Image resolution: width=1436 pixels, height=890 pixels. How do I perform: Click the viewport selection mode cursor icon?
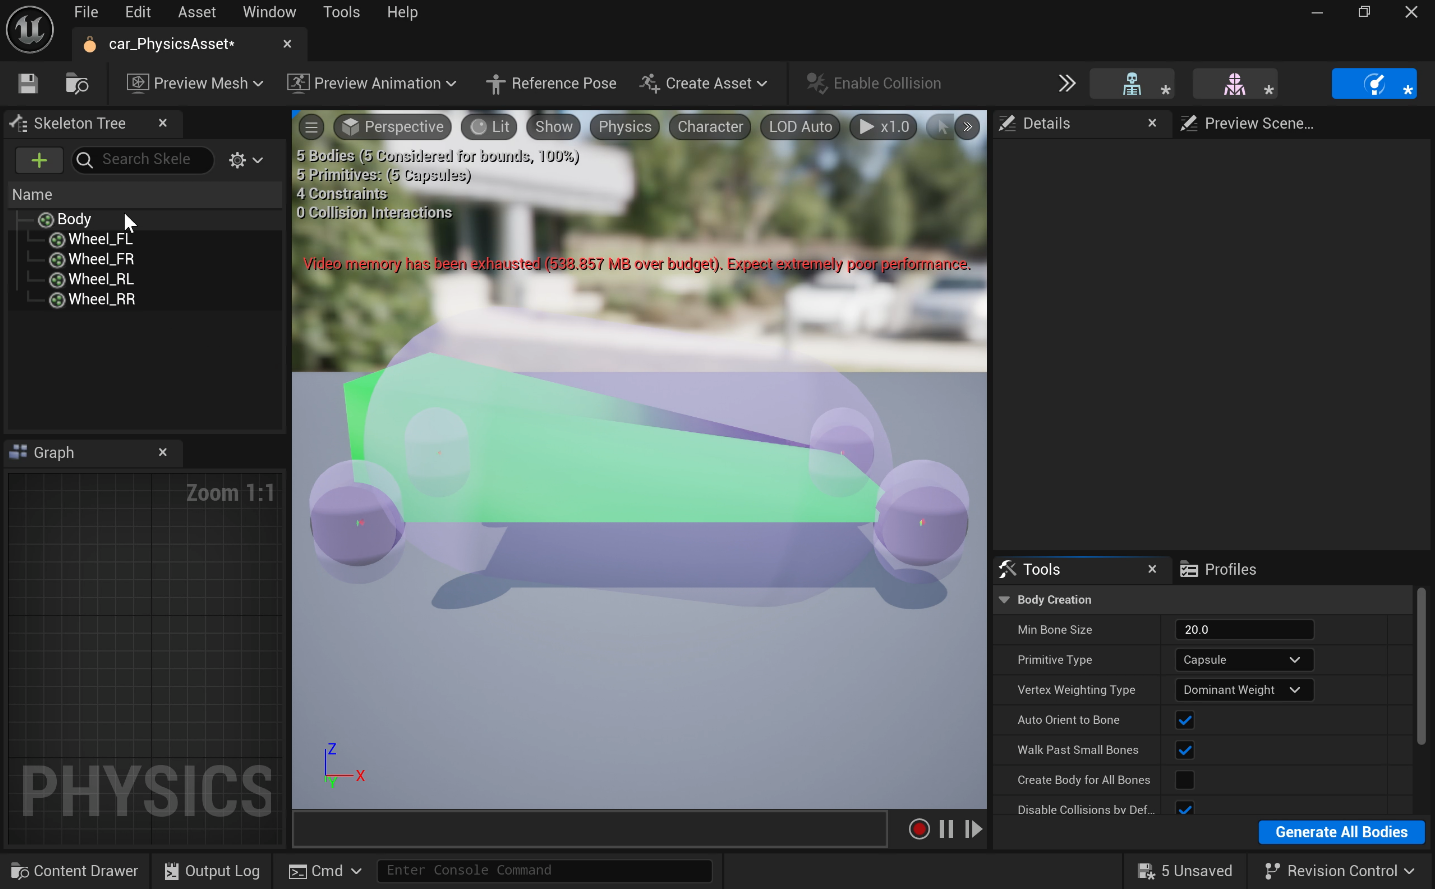point(941,127)
